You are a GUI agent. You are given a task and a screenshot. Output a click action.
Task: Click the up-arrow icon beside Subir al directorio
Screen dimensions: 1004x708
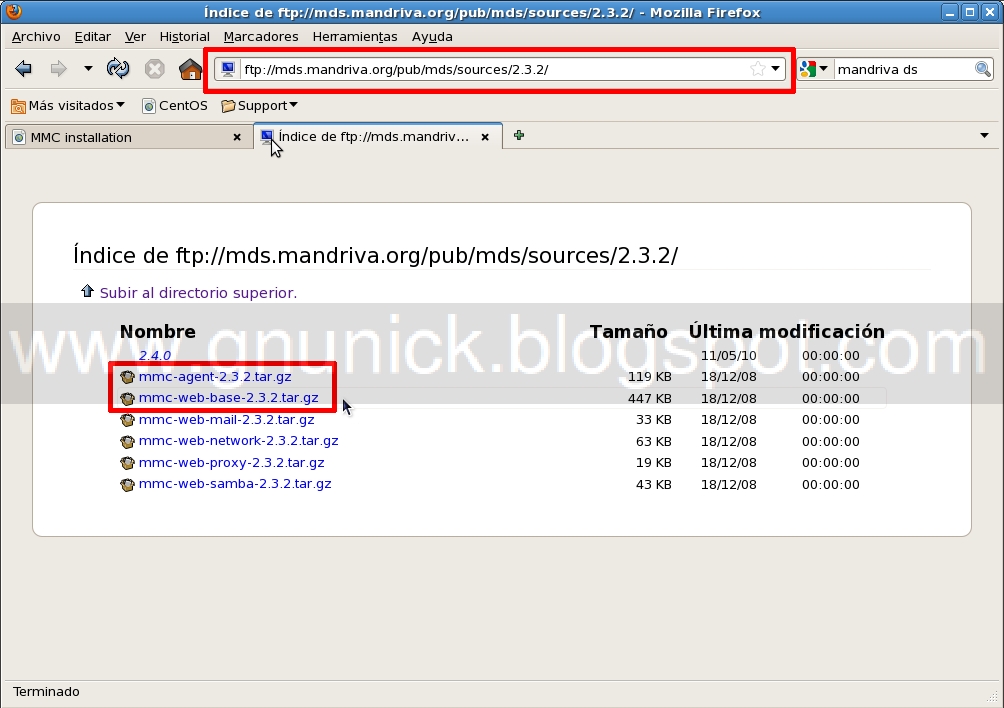(x=88, y=291)
